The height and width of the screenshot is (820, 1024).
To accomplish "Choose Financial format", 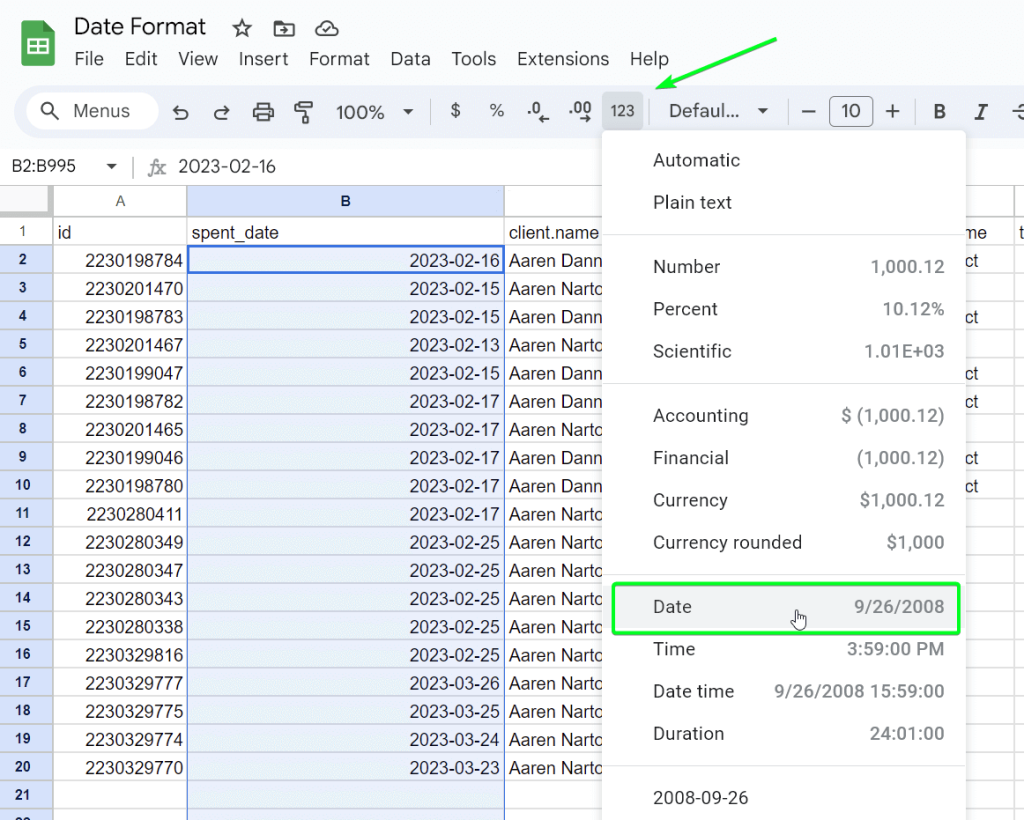I will tap(784, 458).
